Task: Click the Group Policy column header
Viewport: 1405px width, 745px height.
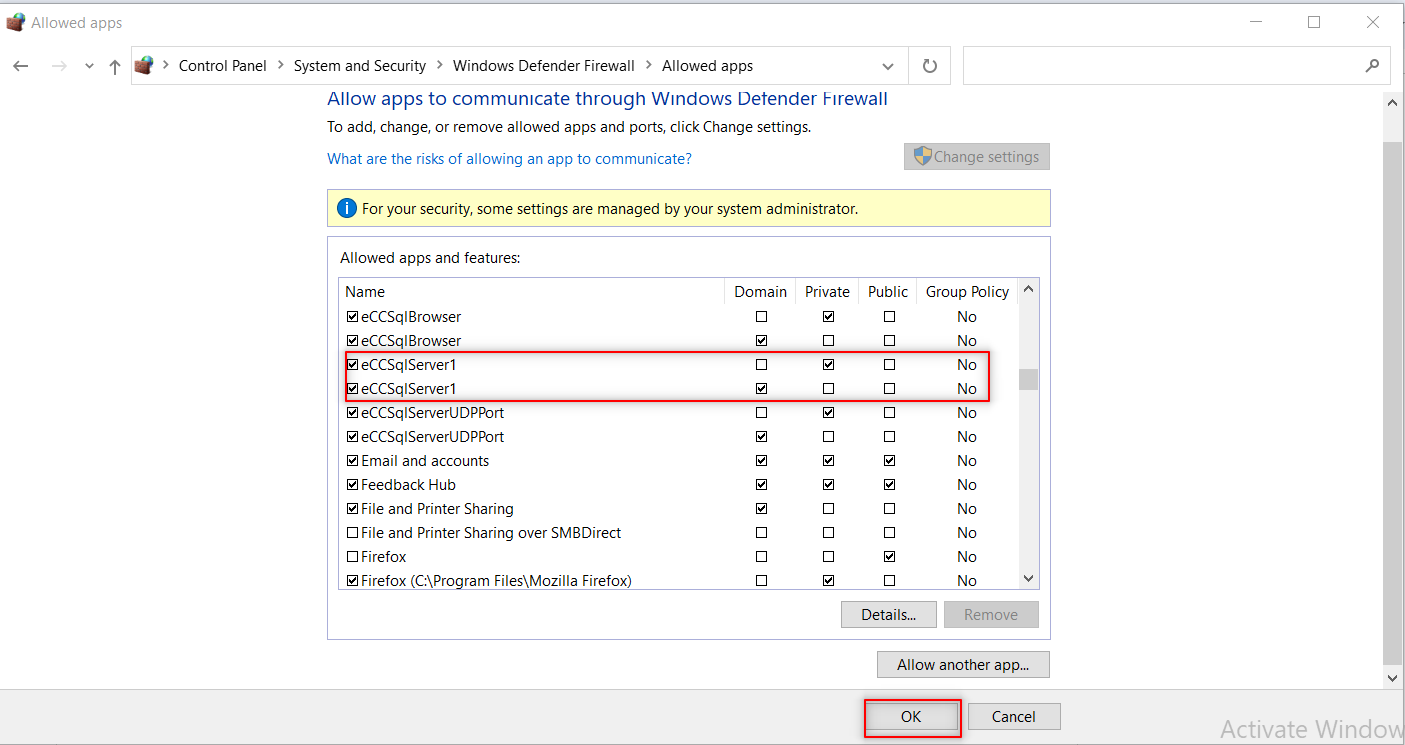Action: (x=967, y=292)
